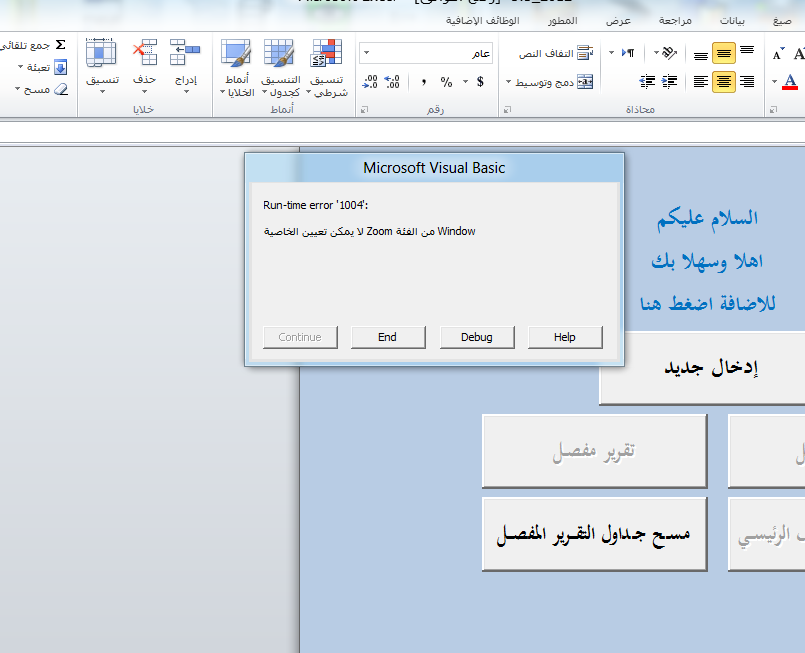Image resolution: width=805 pixels, height=653 pixels.
Task: Click the Insert cells (إدراج) icon
Action: [185, 52]
